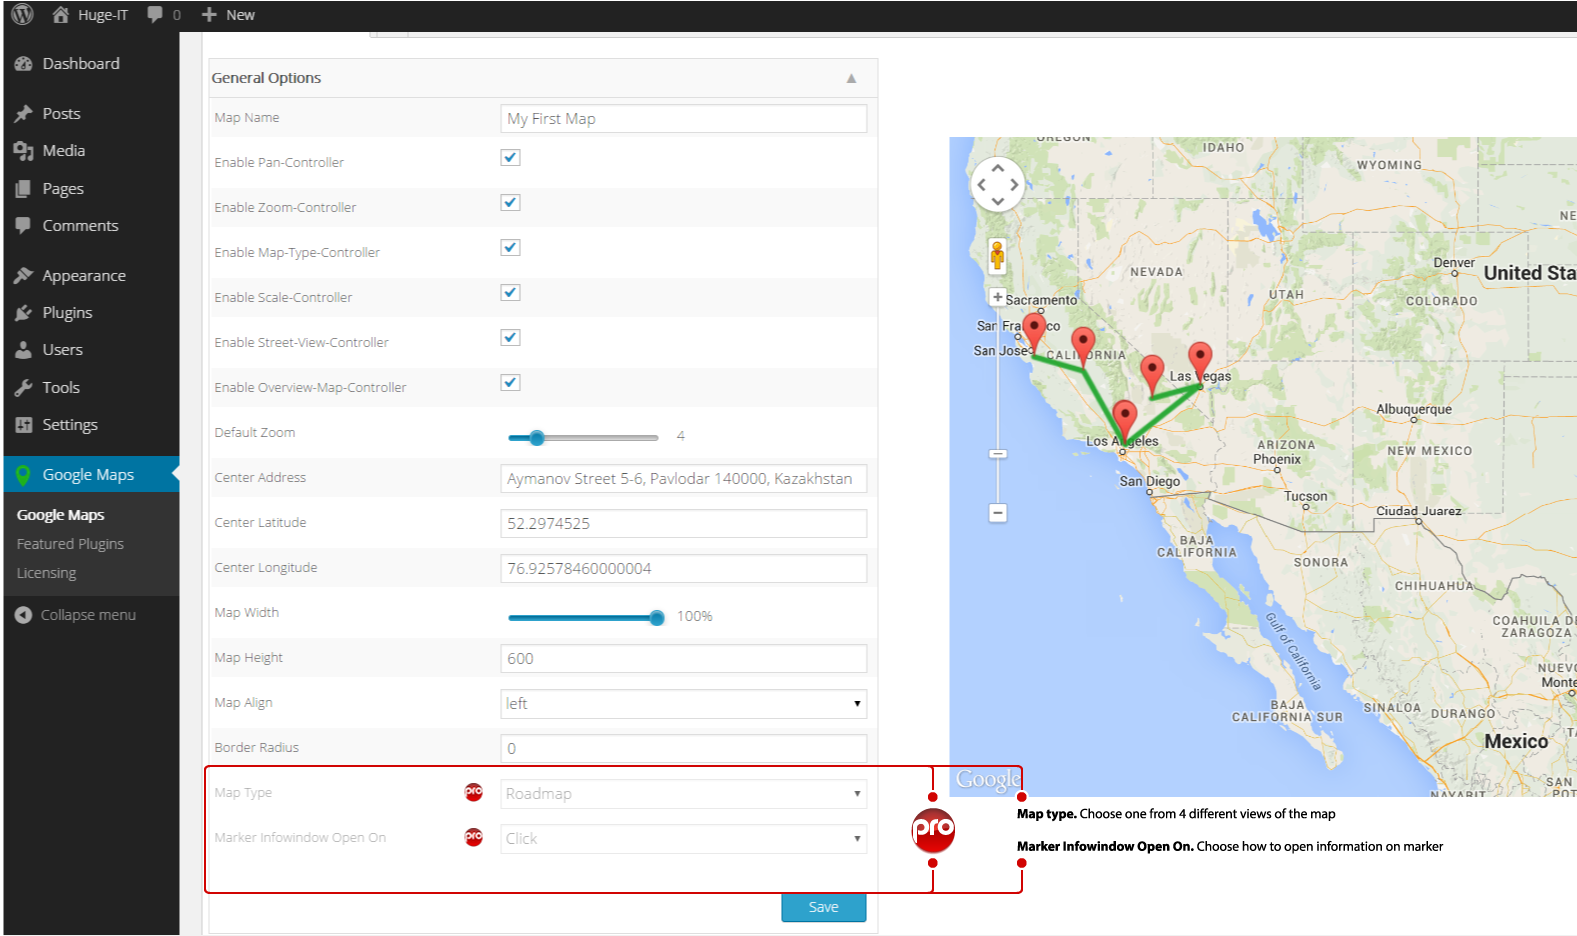Focus the Center Address field
Image resolution: width=1577 pixels, height=936 pixels.
click(684, 479)
